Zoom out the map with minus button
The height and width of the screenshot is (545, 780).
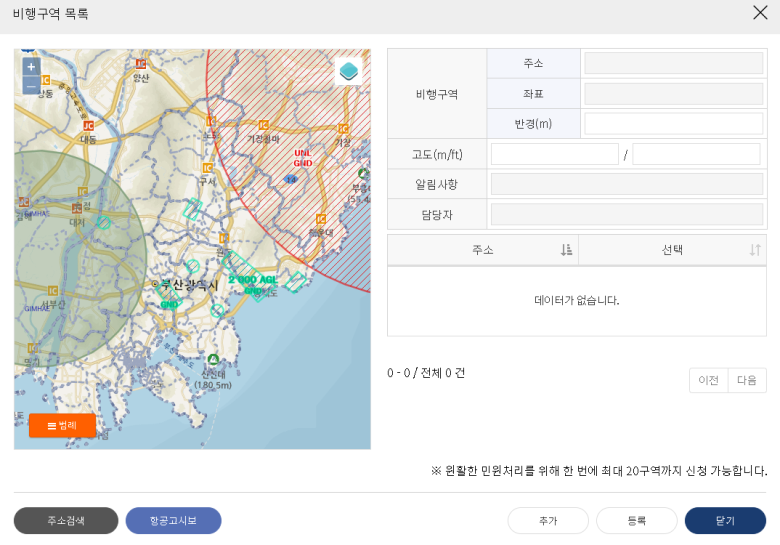pos(31,86)
